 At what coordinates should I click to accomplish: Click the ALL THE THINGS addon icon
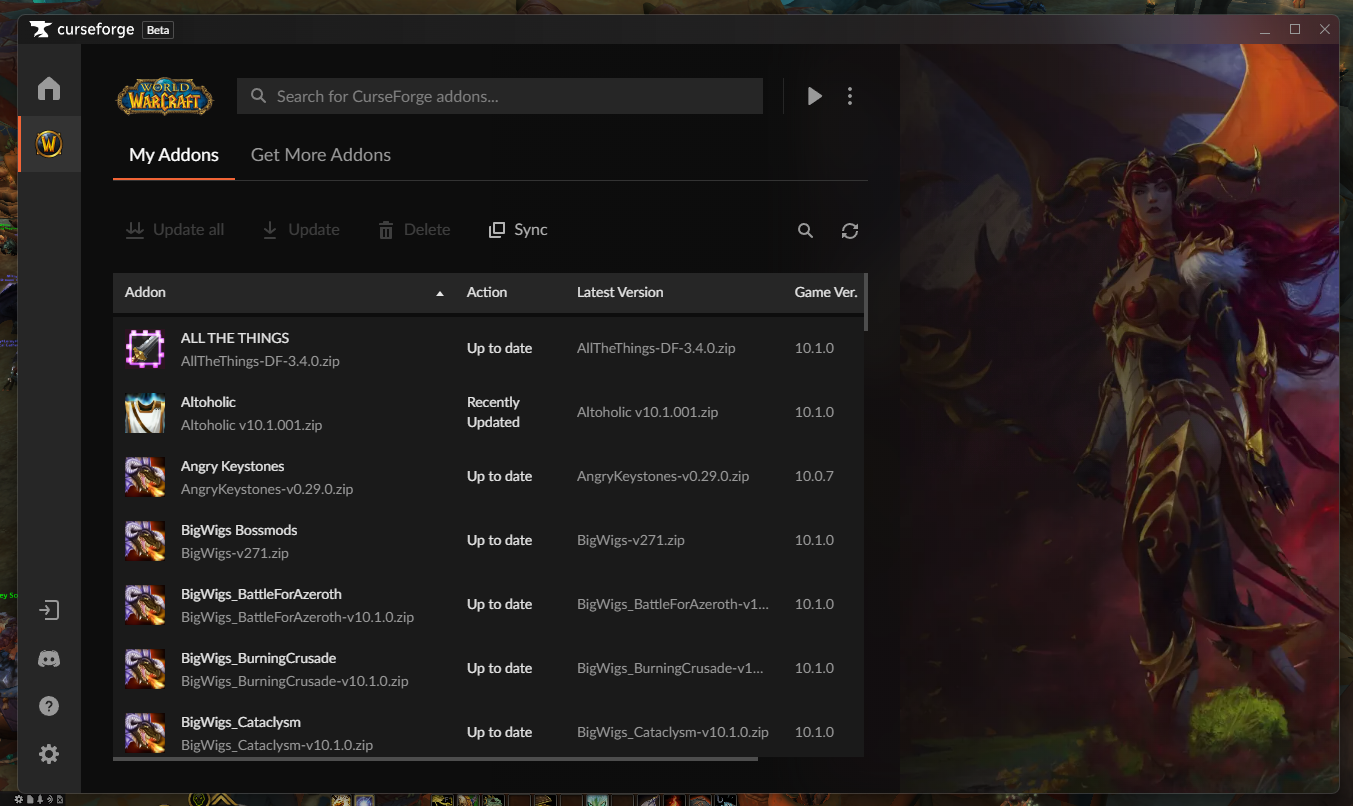point(145,348)
